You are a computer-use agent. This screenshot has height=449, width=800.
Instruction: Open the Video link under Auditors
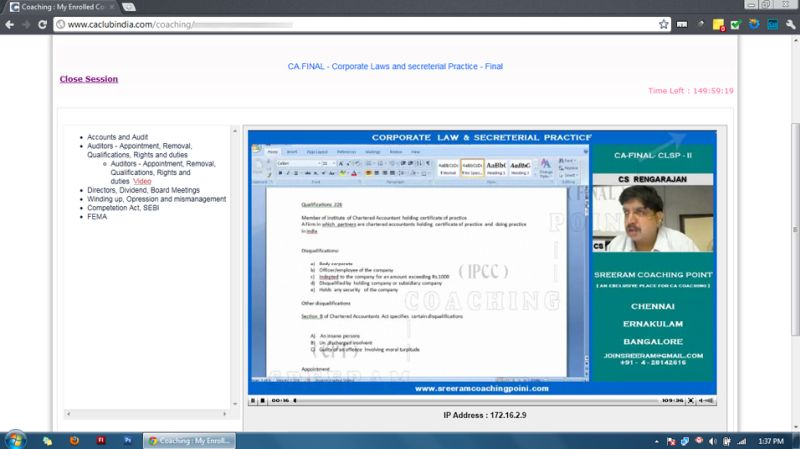(142, 181)
